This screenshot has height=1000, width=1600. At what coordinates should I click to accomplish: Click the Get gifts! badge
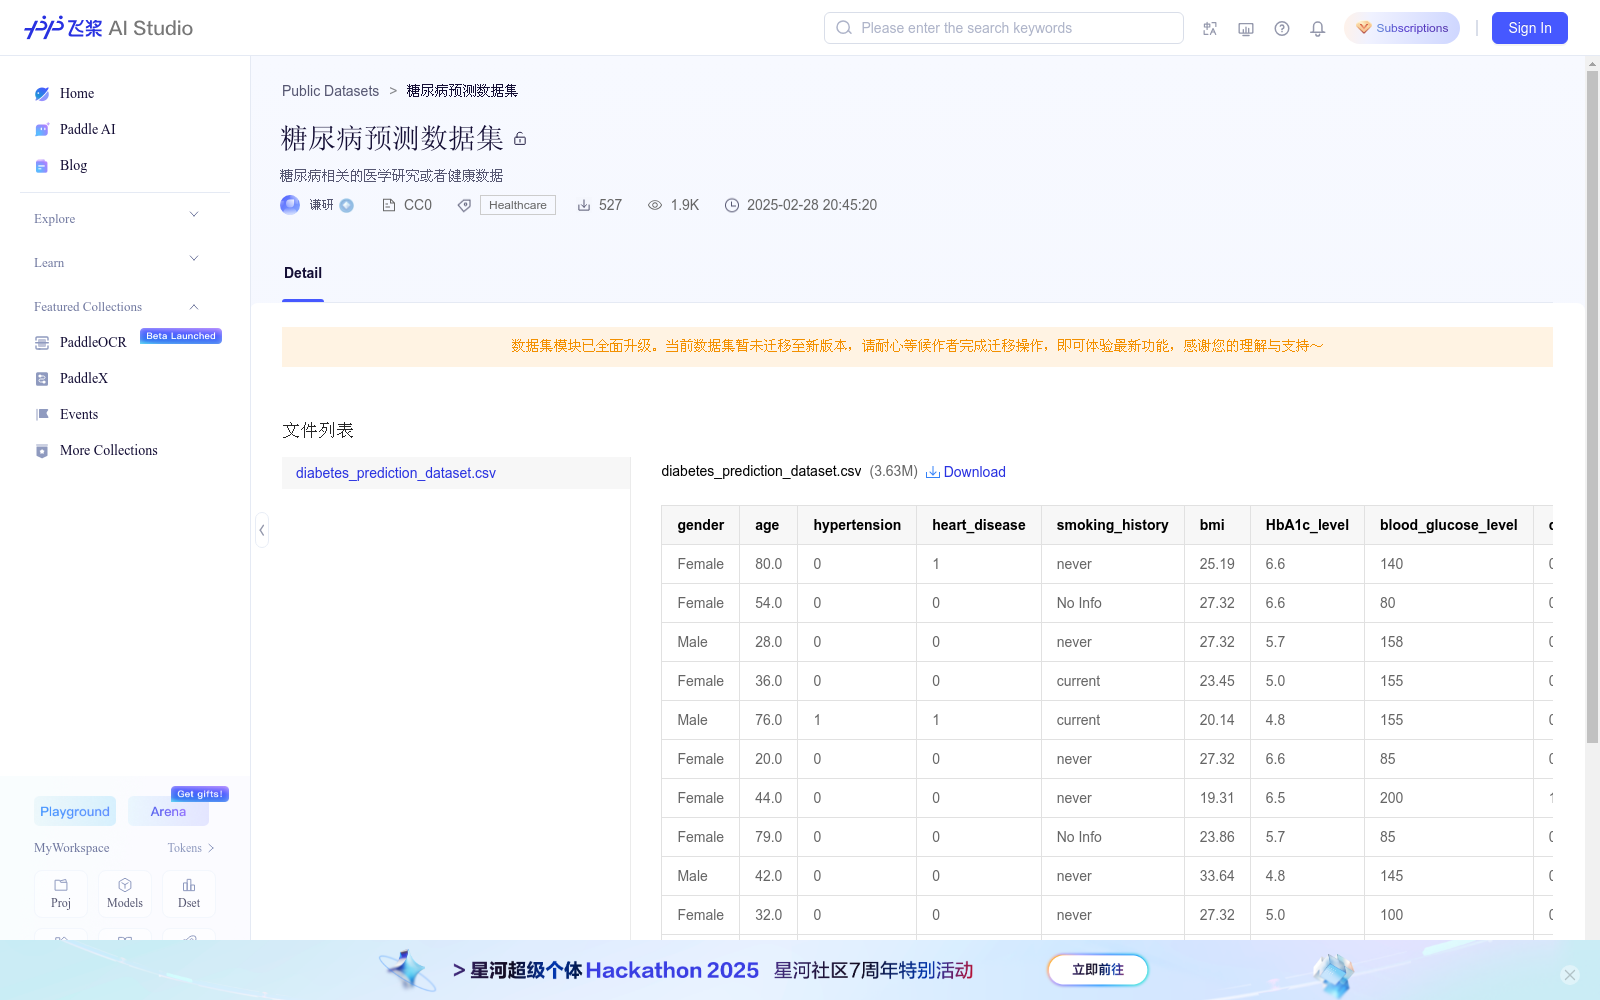(200, 794)
